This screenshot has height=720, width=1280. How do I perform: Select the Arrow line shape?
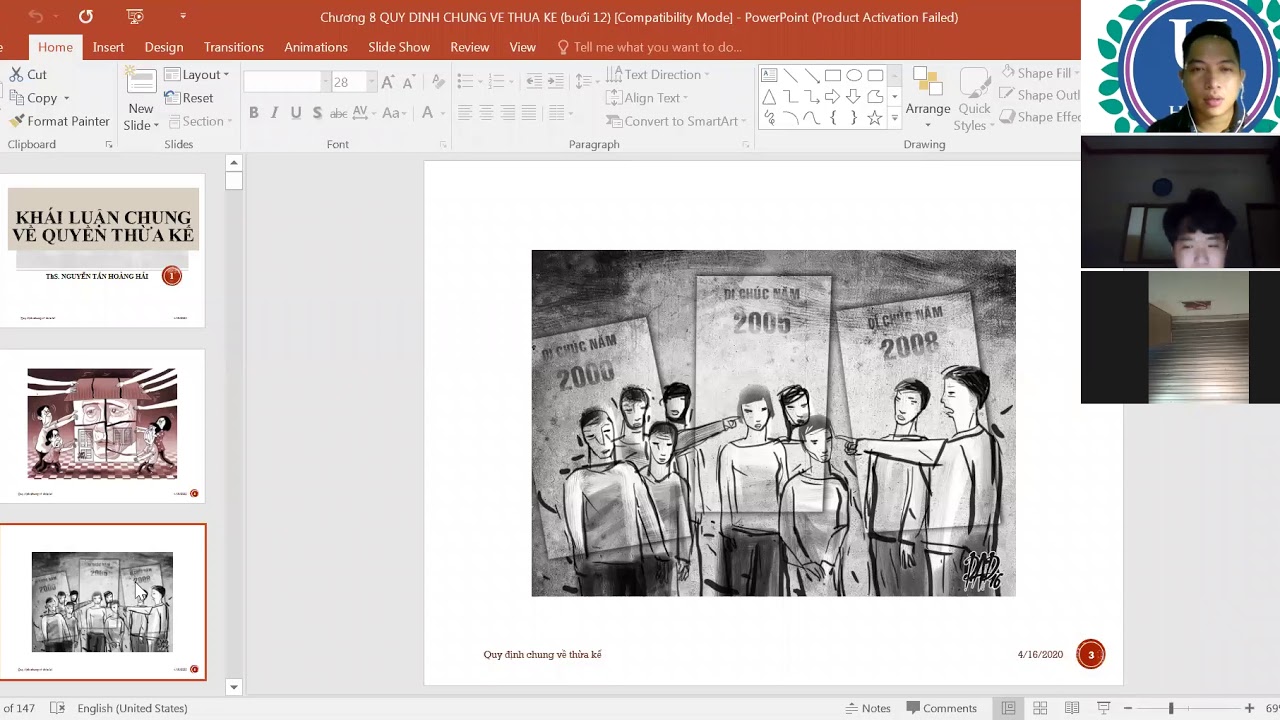click(x=811, y=75)
